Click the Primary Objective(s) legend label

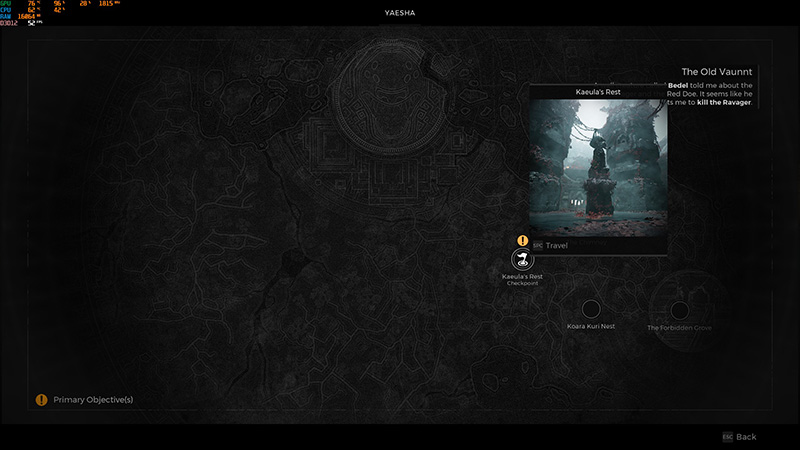click(93, 399)
